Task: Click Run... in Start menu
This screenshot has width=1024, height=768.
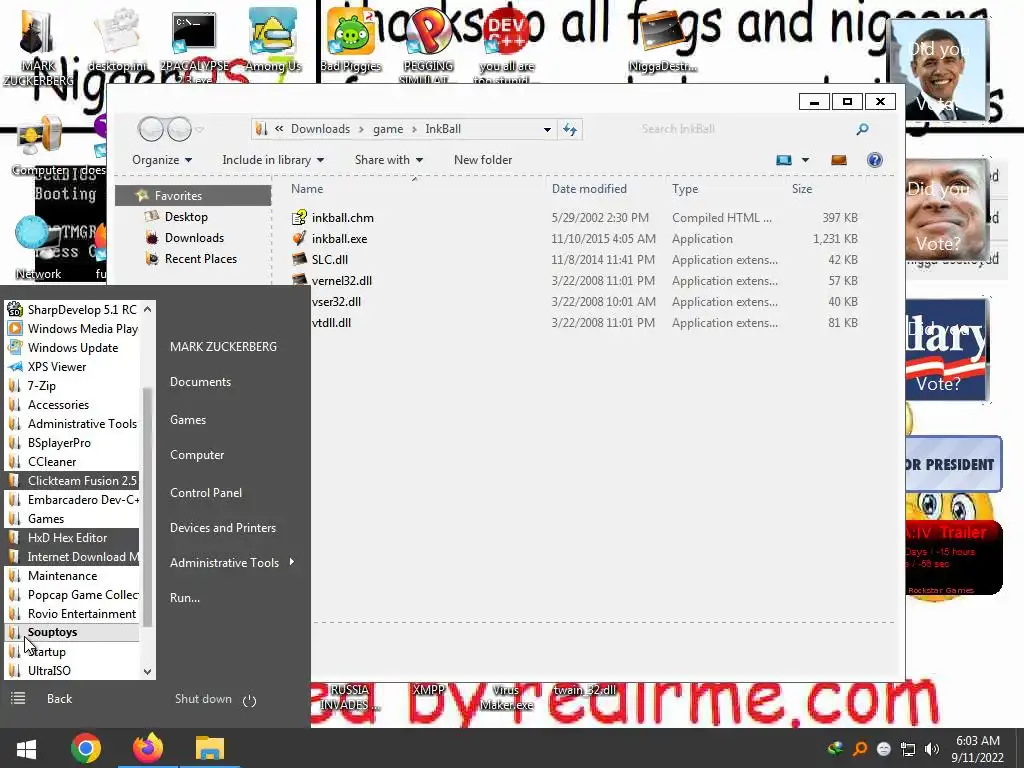Action: tap(185, 598)
